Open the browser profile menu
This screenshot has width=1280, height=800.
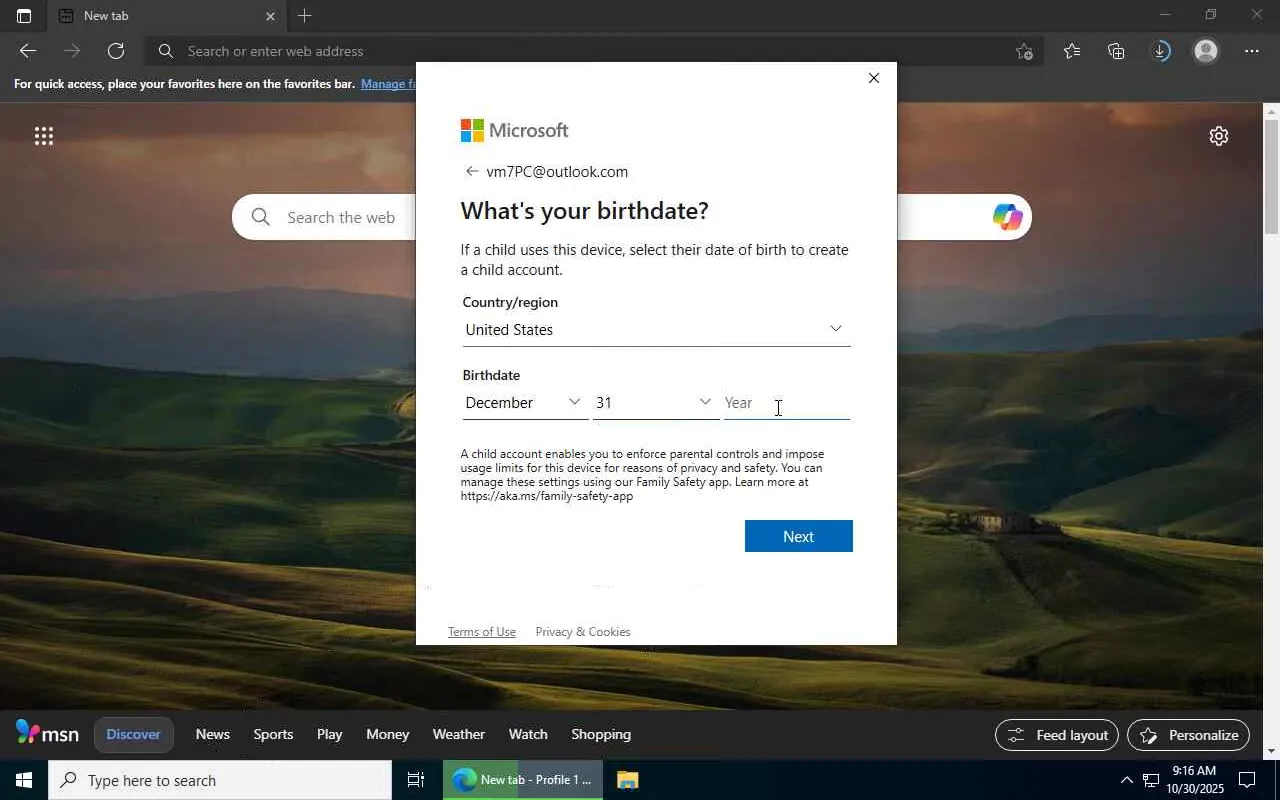point(1206,51)
